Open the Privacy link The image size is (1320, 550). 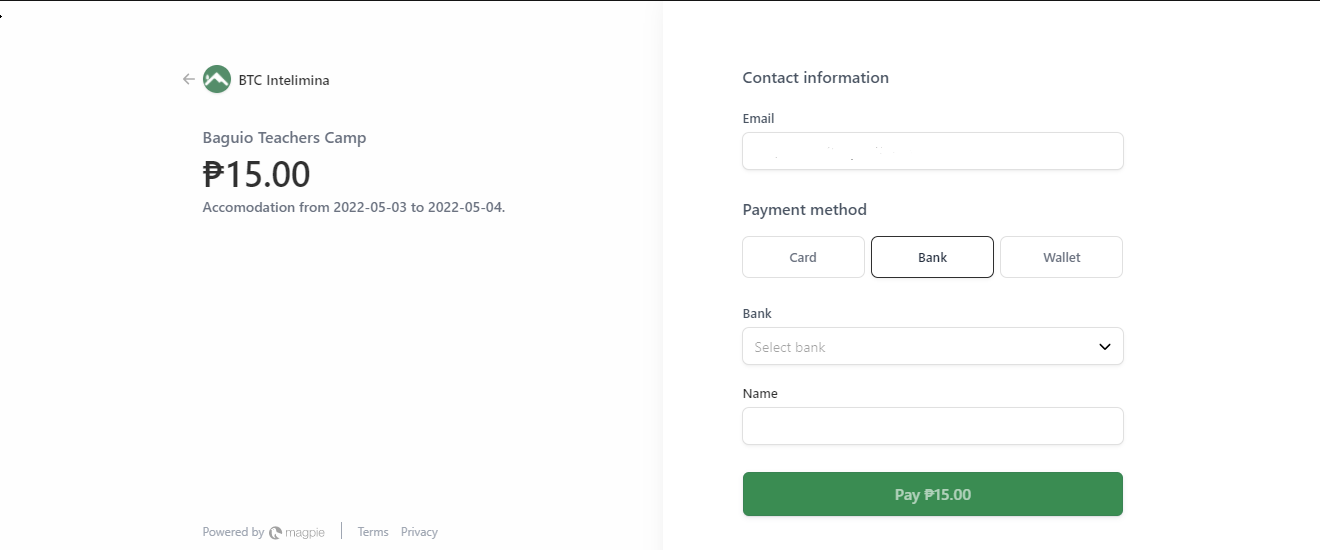419,532
